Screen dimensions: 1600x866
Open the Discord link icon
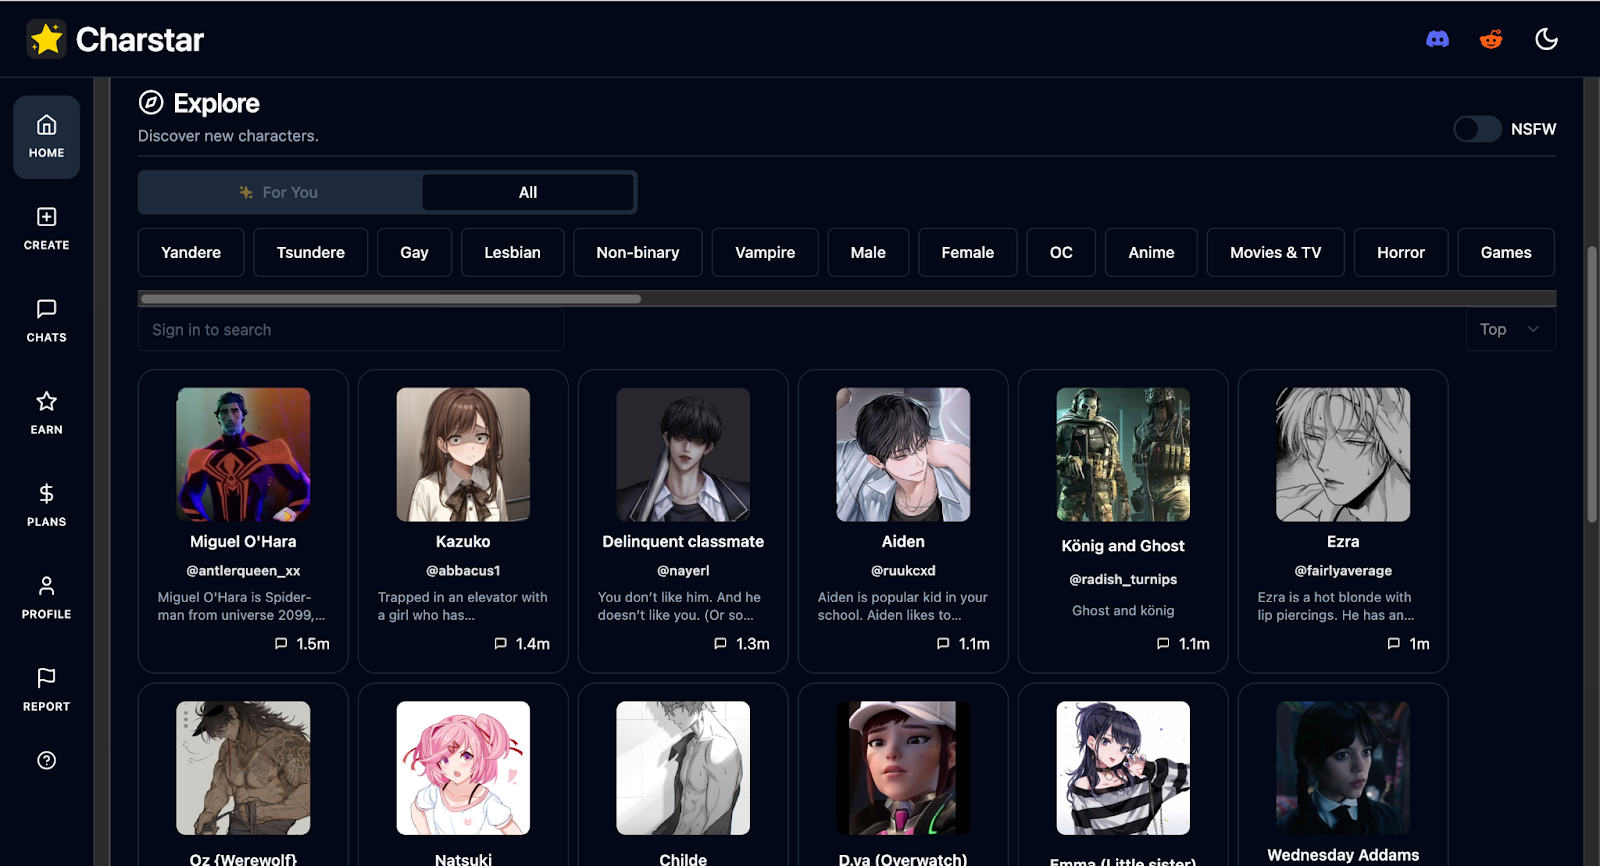point(1437,39)
